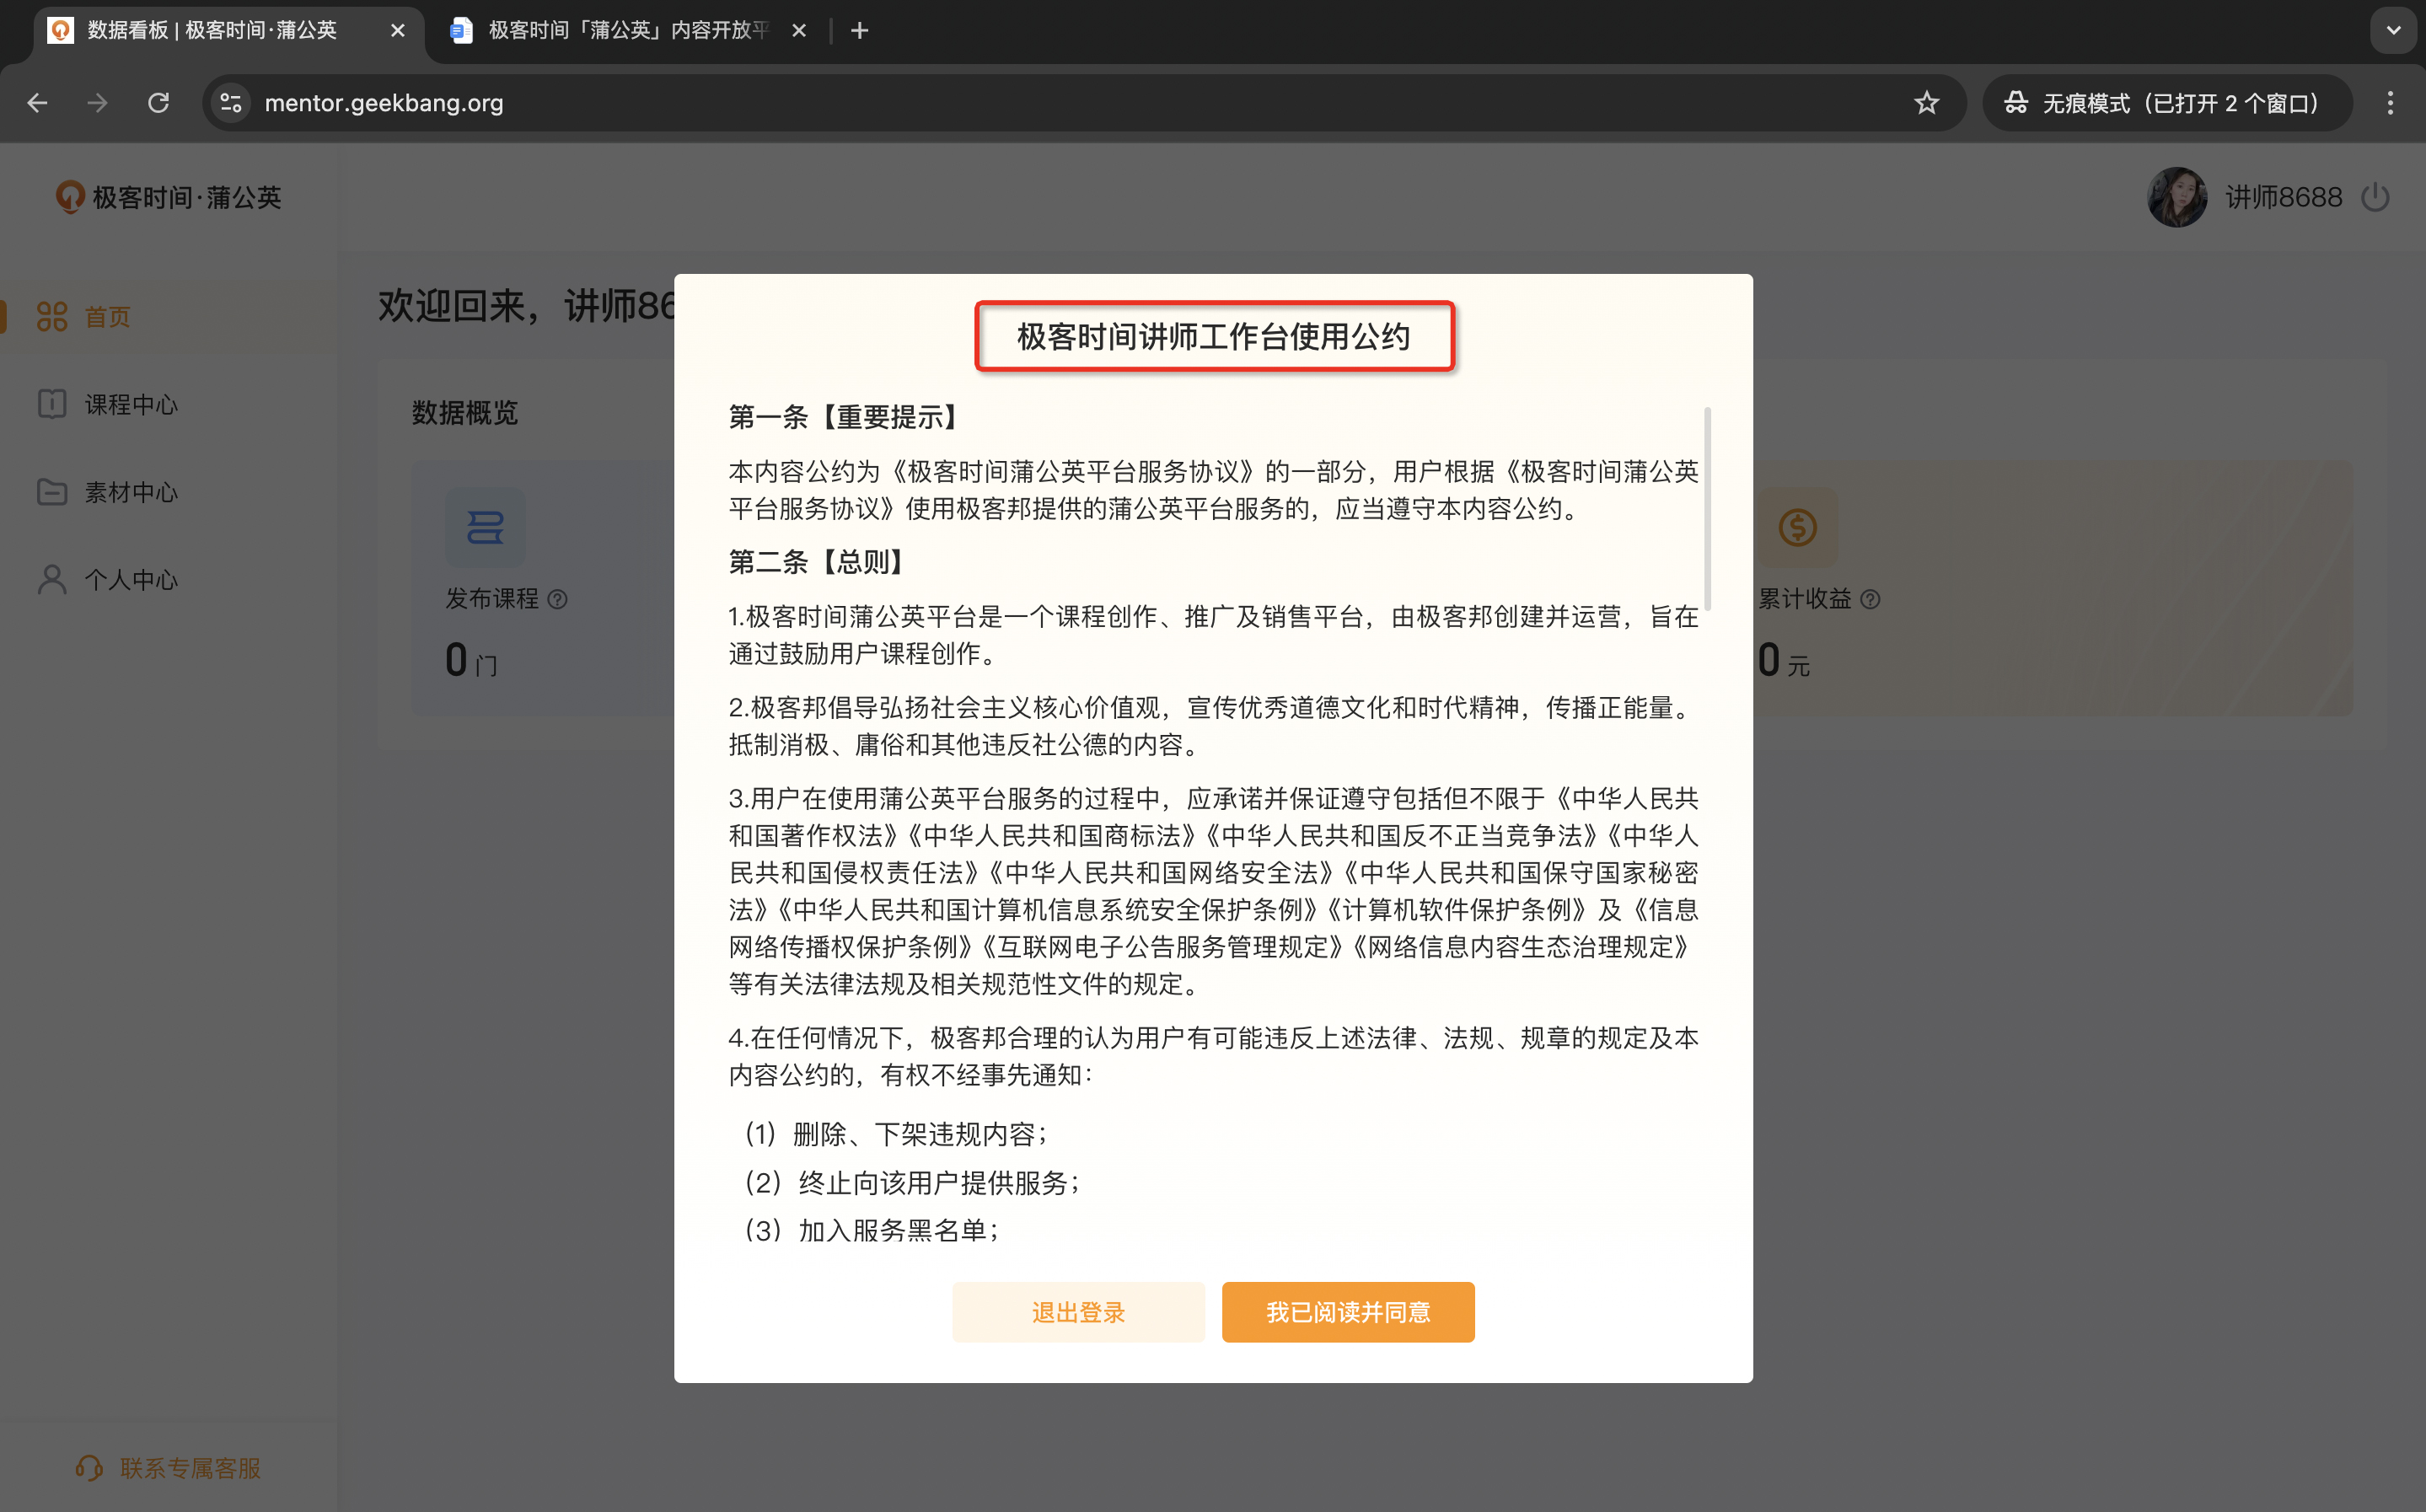The height and width of the screenshot is (1512, 2426).
Task: Click the help icon next to 累计收益
Action: click(1870, 599)
